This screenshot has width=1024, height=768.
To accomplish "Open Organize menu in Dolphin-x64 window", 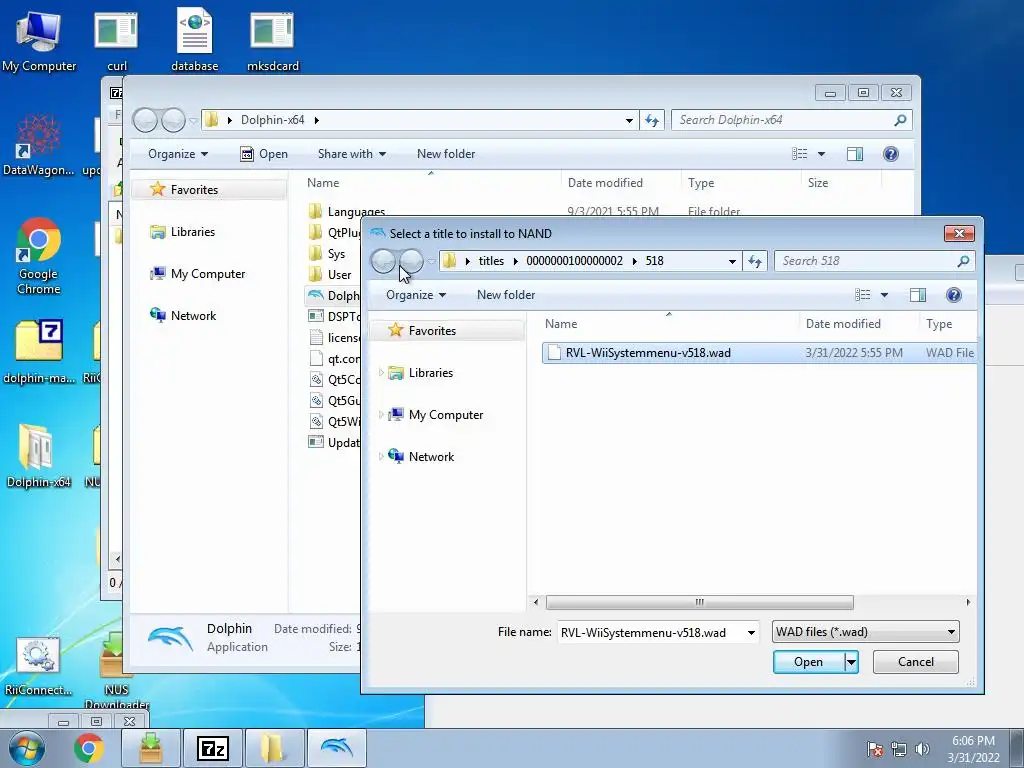I will 178,154.
